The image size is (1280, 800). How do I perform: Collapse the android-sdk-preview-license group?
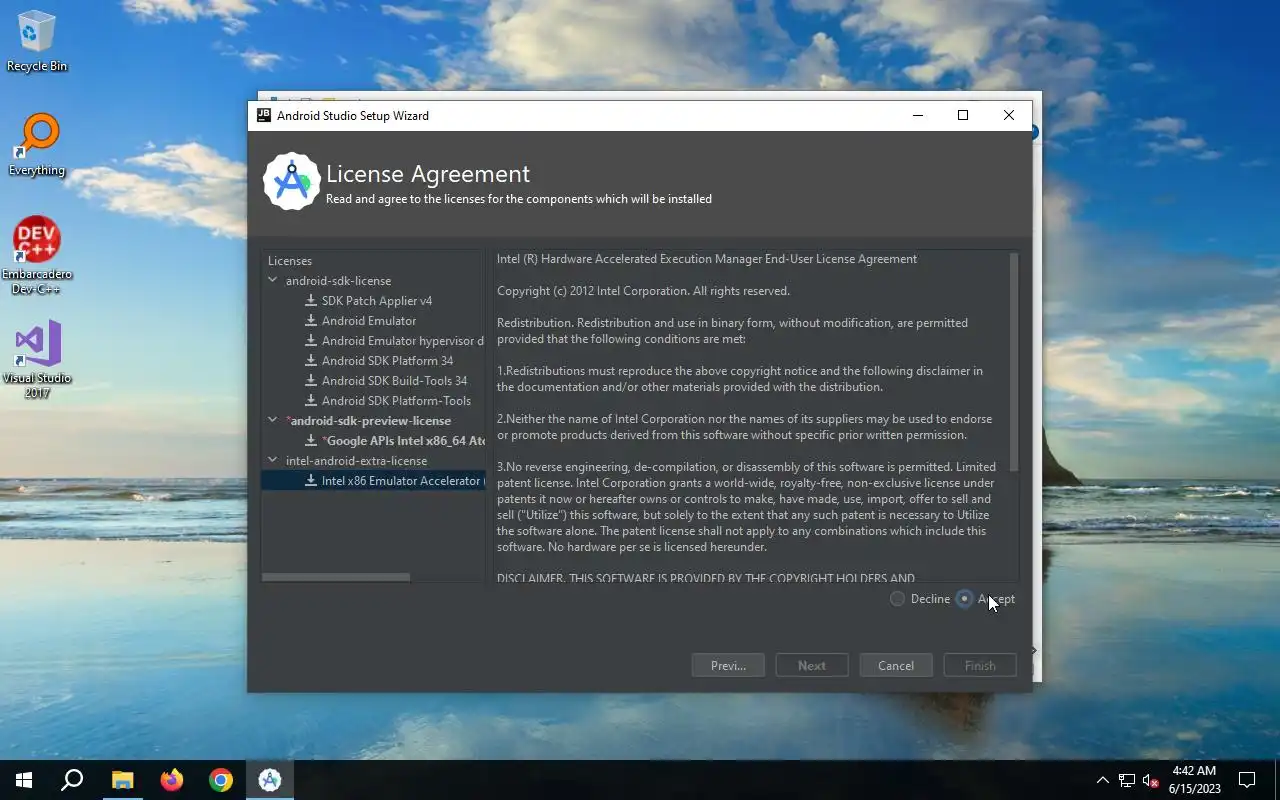[x=273, y=421]
